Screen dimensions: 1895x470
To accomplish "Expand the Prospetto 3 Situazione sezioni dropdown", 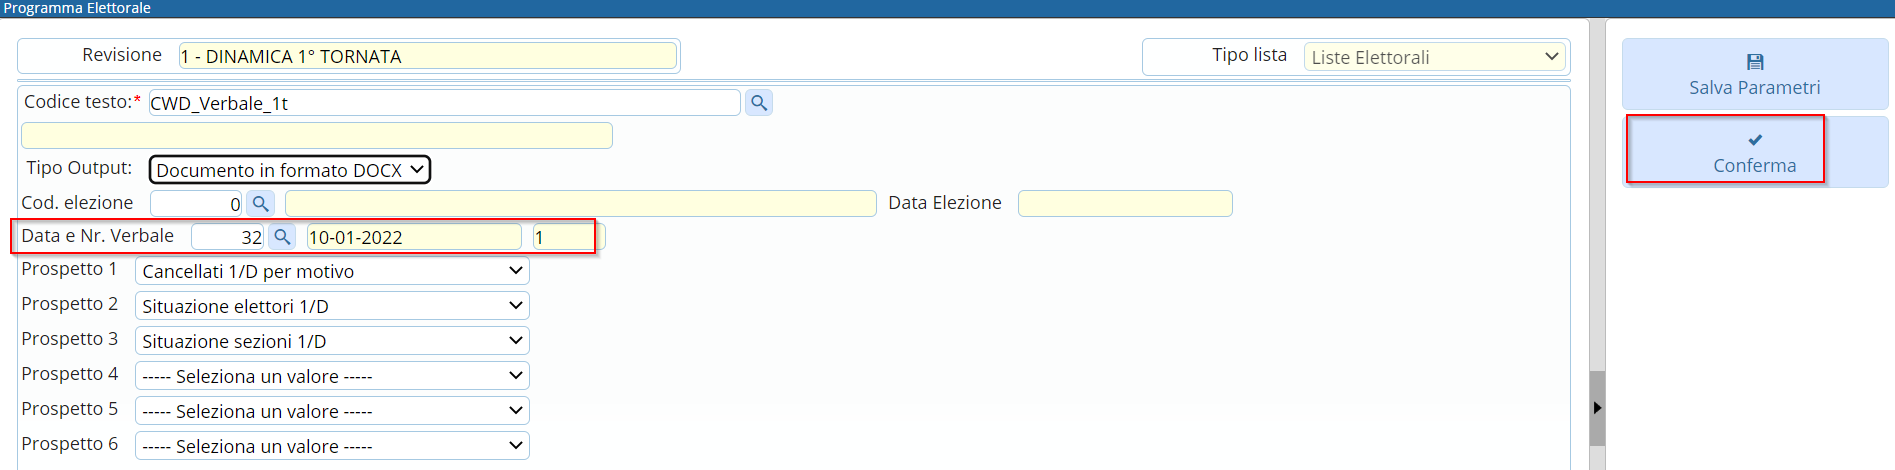I will 332,341.
